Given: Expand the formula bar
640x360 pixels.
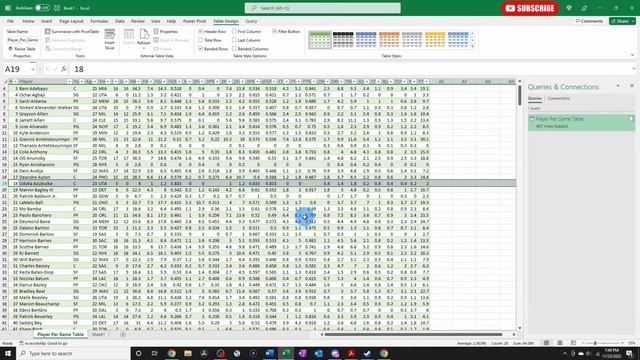Looking at the screenshot, I should coord(634,69).
